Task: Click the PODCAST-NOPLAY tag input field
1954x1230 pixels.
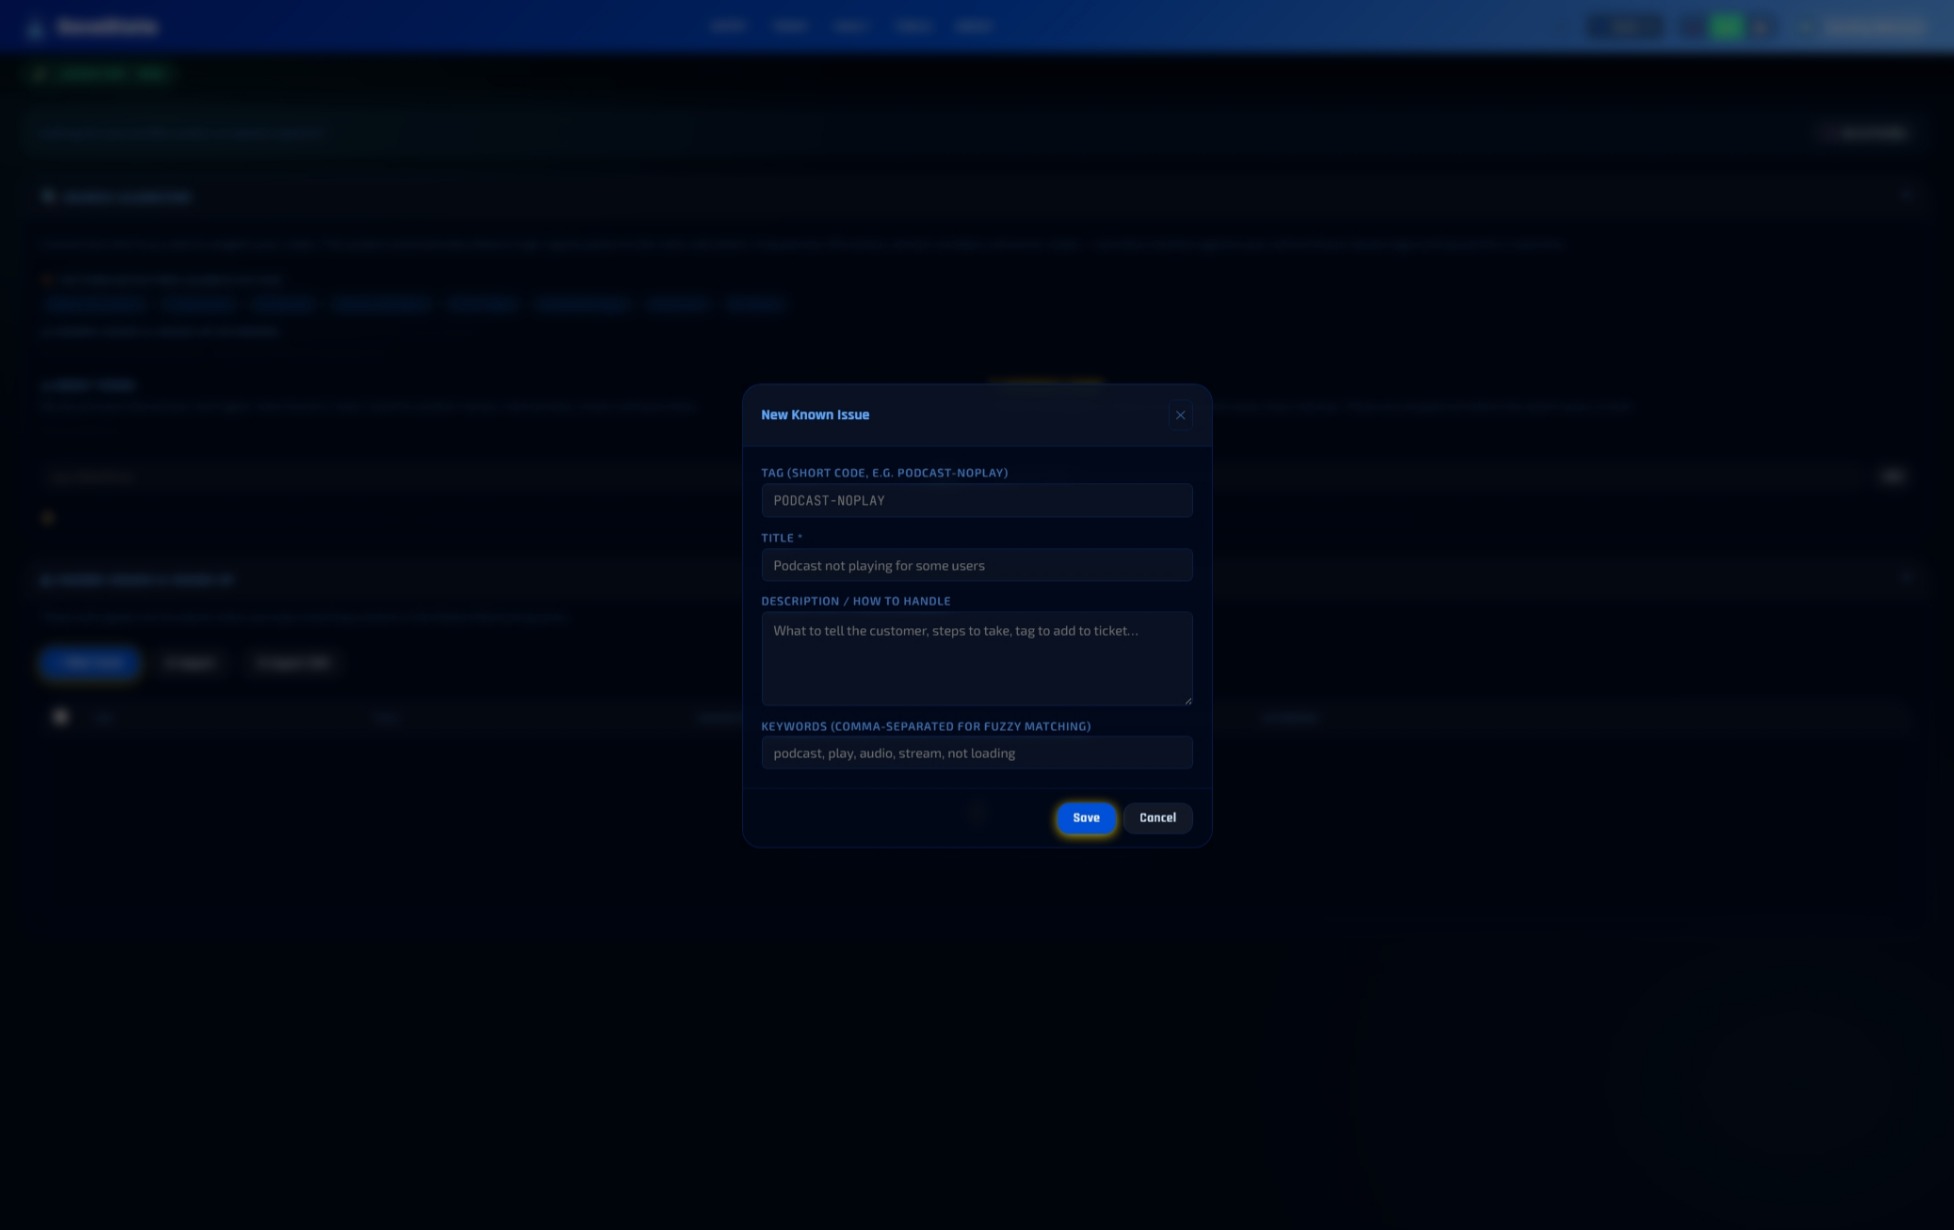Action: point(976,500)
